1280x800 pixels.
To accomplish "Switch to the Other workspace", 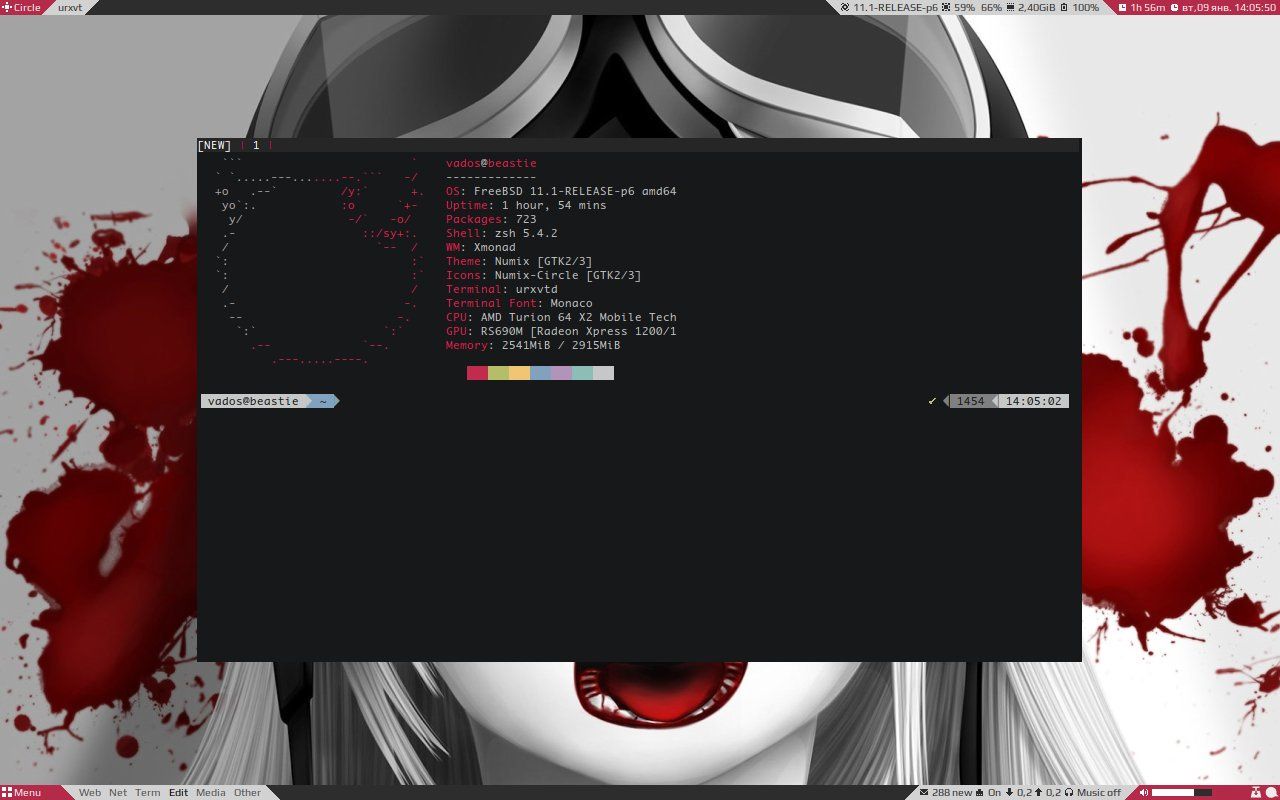I will click(247, 792).
